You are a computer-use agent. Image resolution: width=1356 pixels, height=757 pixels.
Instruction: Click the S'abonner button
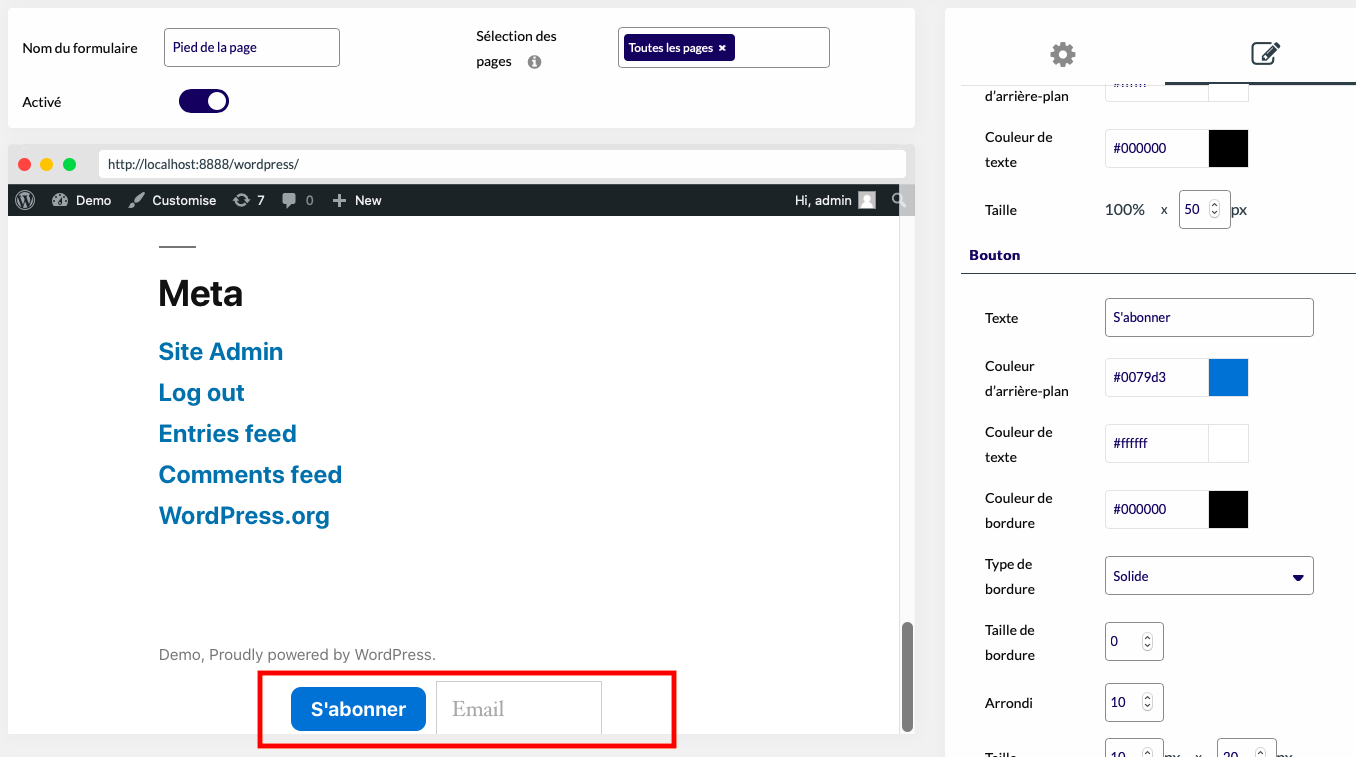click(x=358, y=709)
